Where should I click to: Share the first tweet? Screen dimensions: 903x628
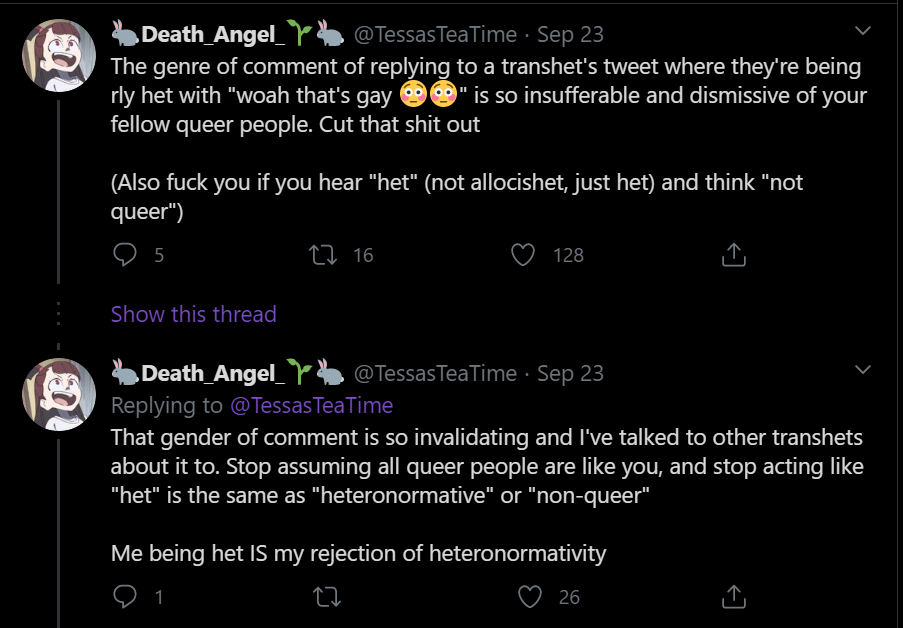coord(733,255)
